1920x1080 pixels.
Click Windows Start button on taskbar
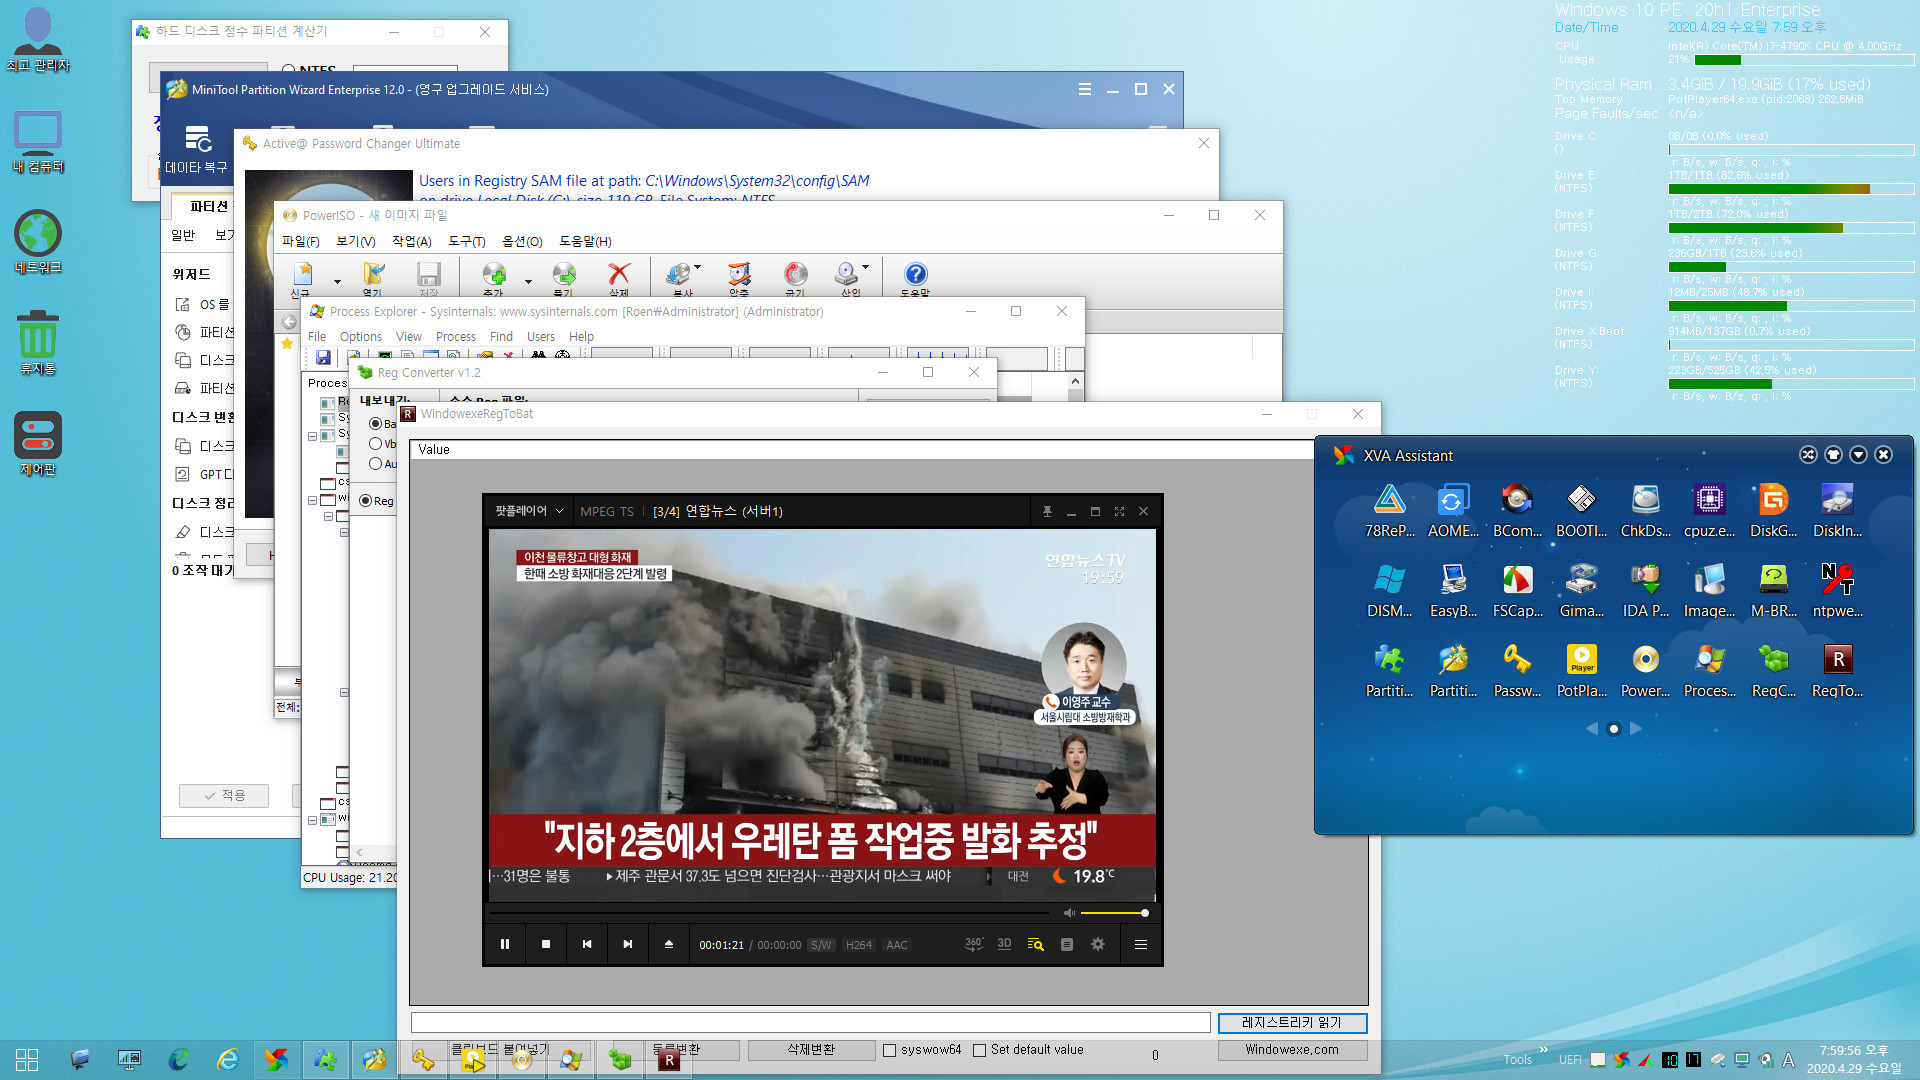(x=27, y=1060)
